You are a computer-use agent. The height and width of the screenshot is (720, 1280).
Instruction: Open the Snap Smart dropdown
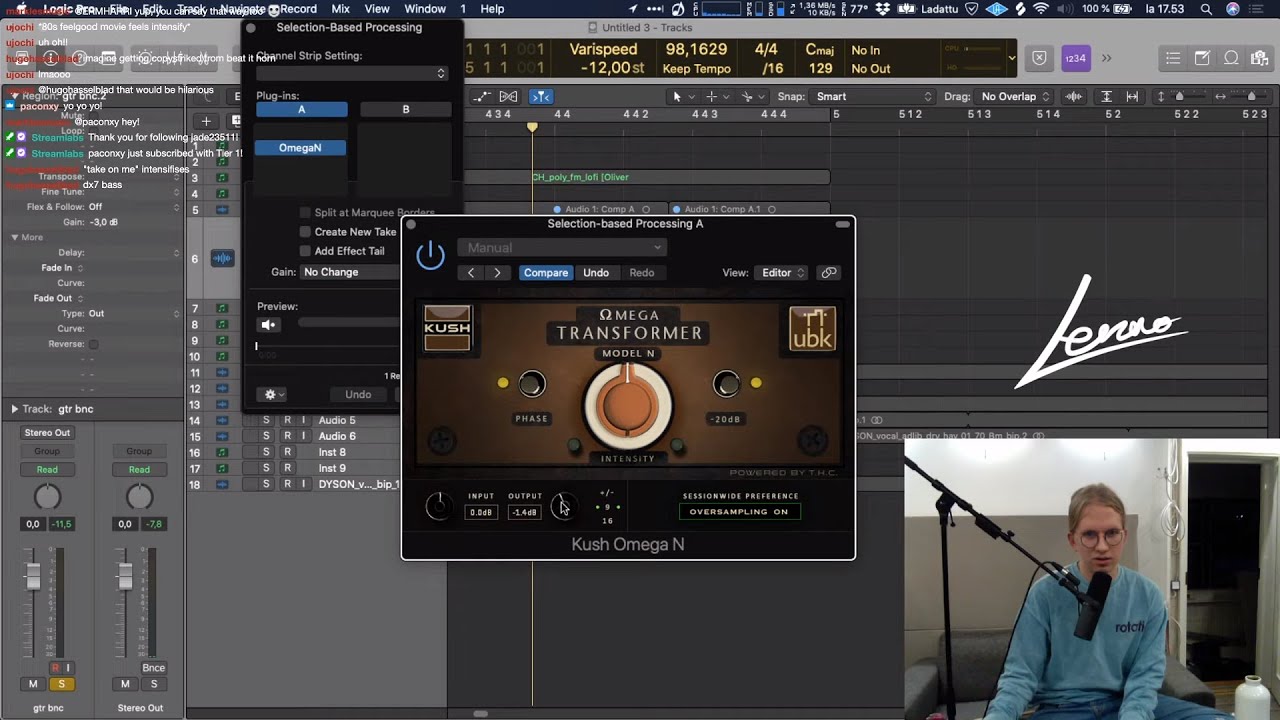pyautogui.click(x=872, y=96)
